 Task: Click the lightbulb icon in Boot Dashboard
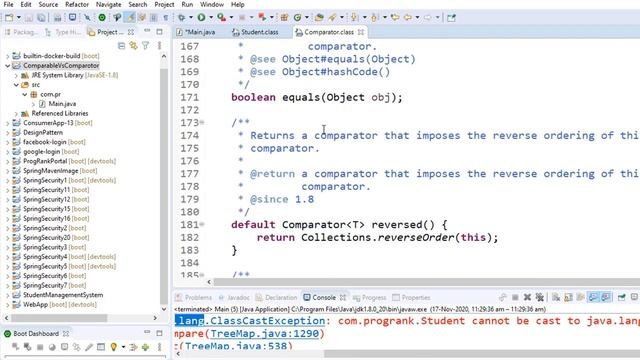click(x=113, y=347)
